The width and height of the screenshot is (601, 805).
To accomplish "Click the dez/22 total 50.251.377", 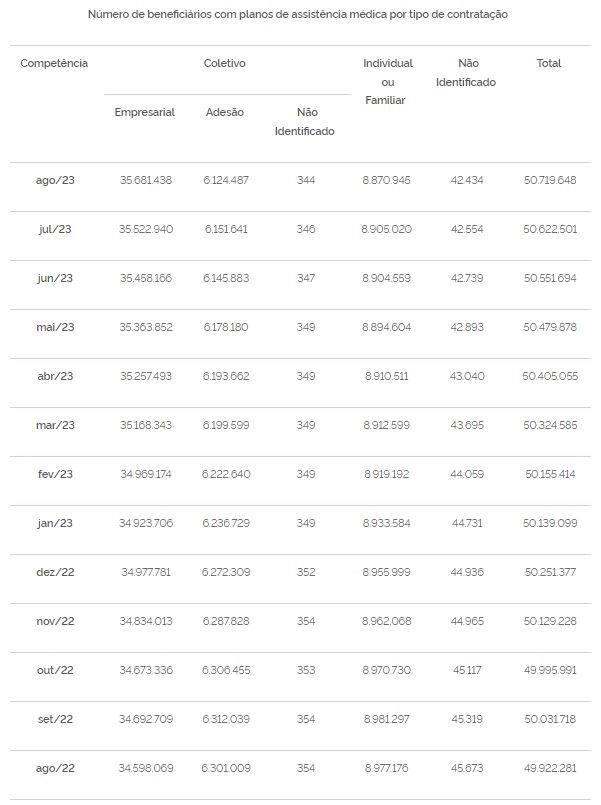I will pyautogui.click(x=550, y=572).
